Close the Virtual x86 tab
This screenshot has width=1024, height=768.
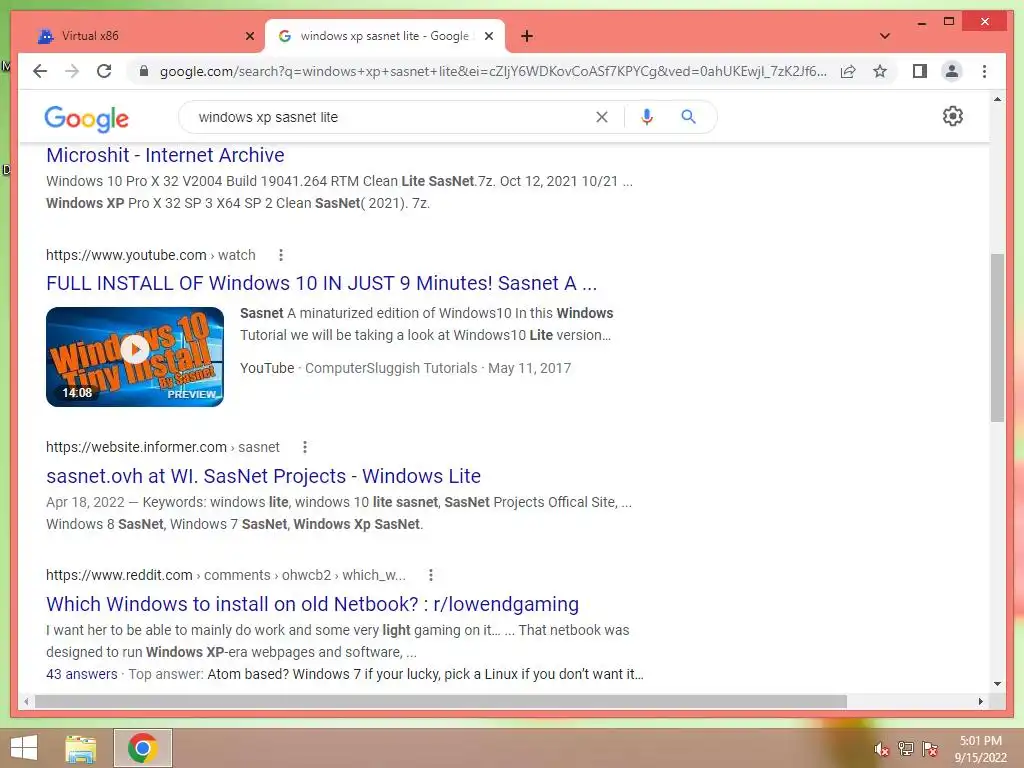(x=249, y=36)
